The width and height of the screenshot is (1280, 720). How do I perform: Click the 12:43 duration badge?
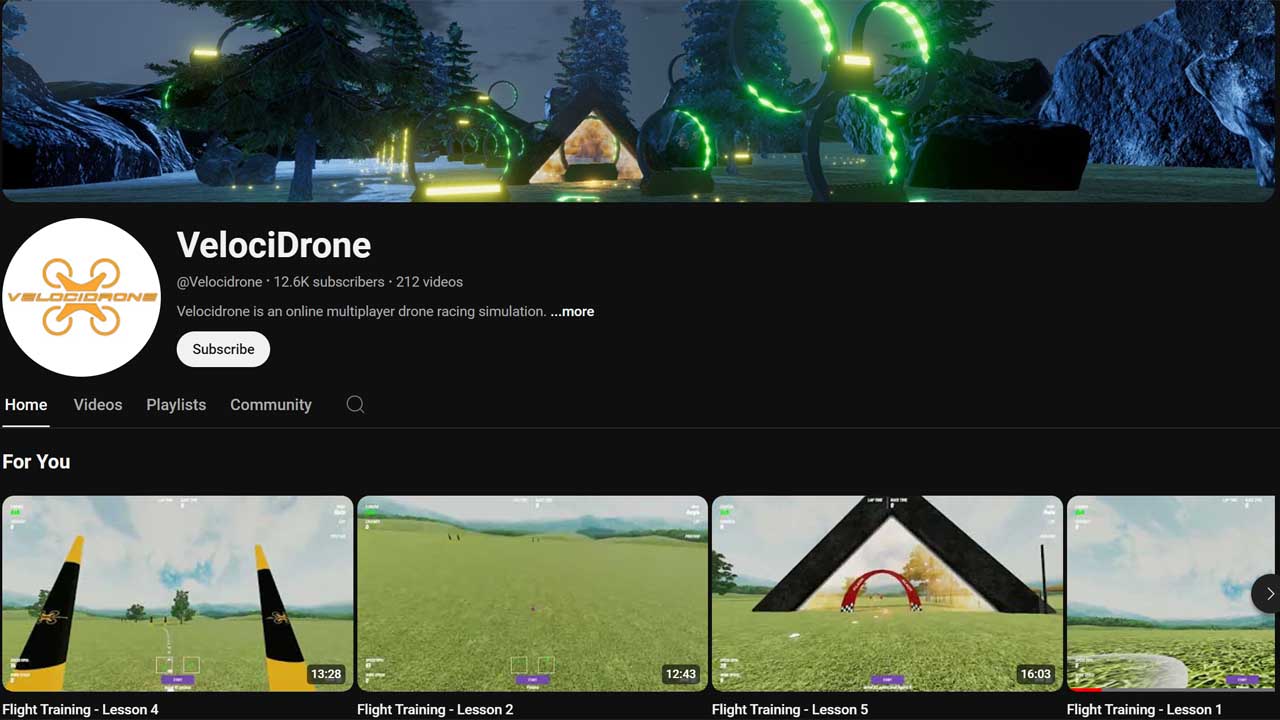click(681, 674)
